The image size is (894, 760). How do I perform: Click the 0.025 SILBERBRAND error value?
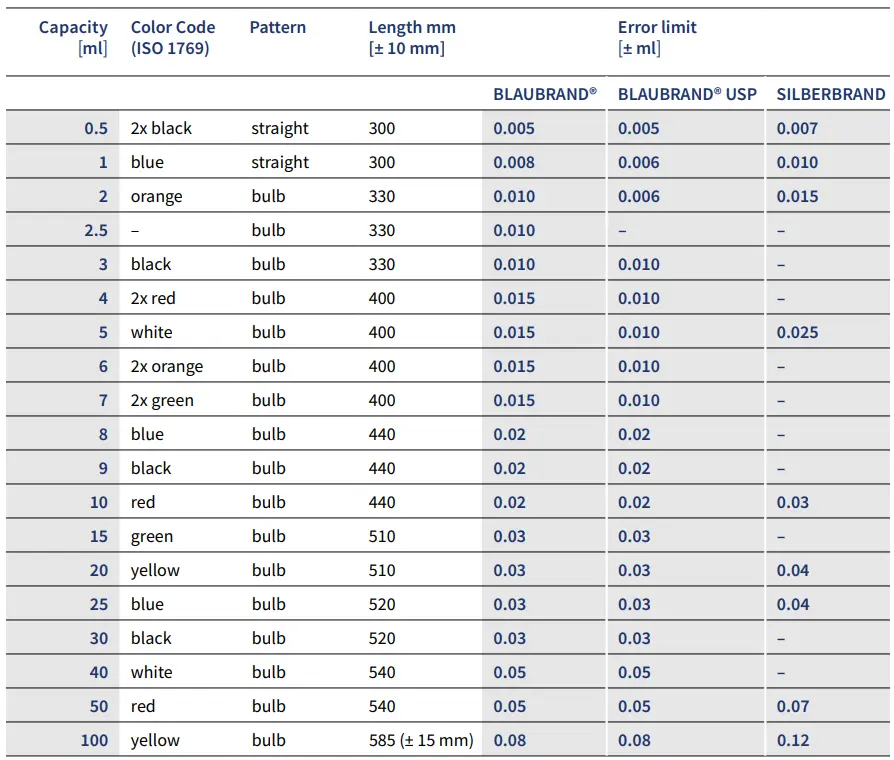[797, 332]
